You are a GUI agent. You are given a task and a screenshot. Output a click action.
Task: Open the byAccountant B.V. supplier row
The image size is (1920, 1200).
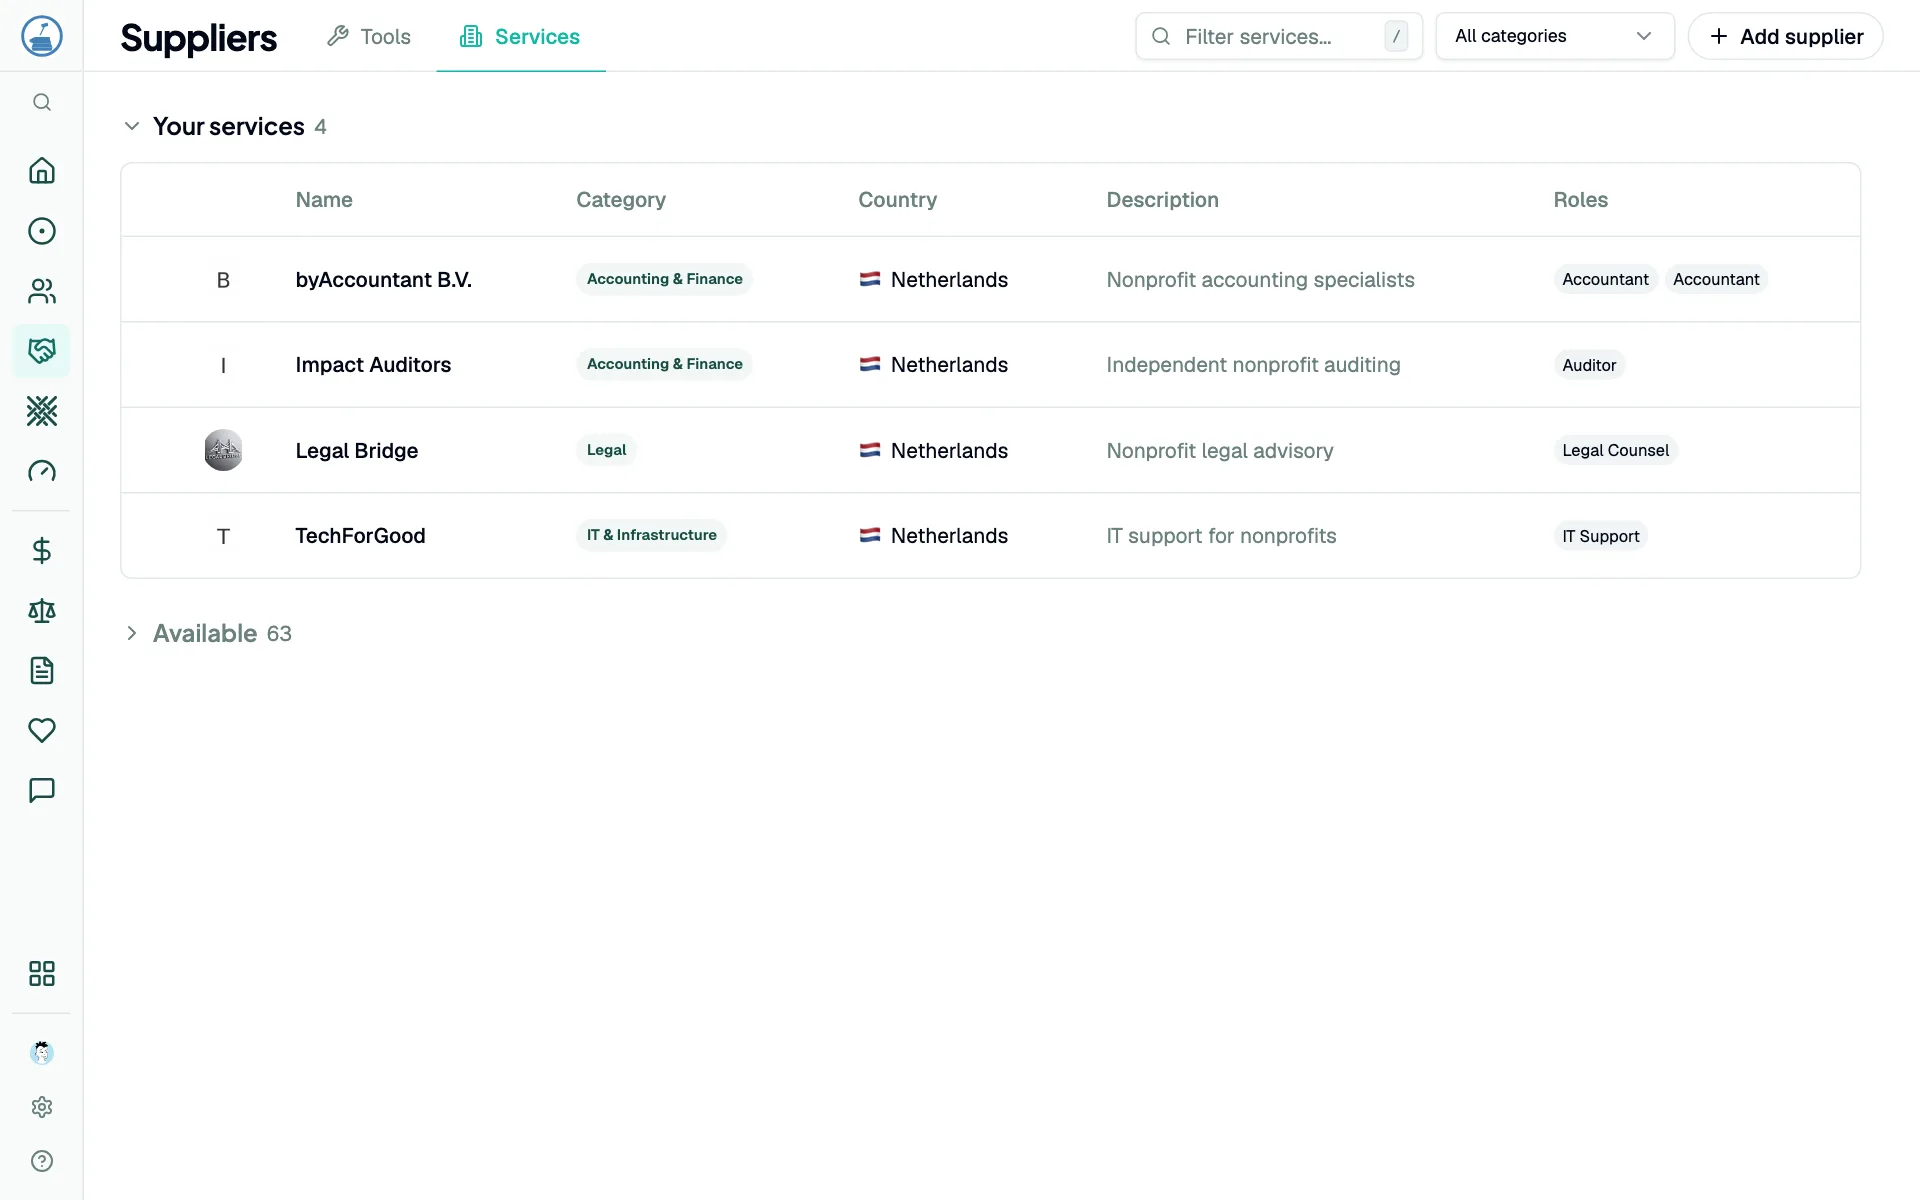point(990,279)
